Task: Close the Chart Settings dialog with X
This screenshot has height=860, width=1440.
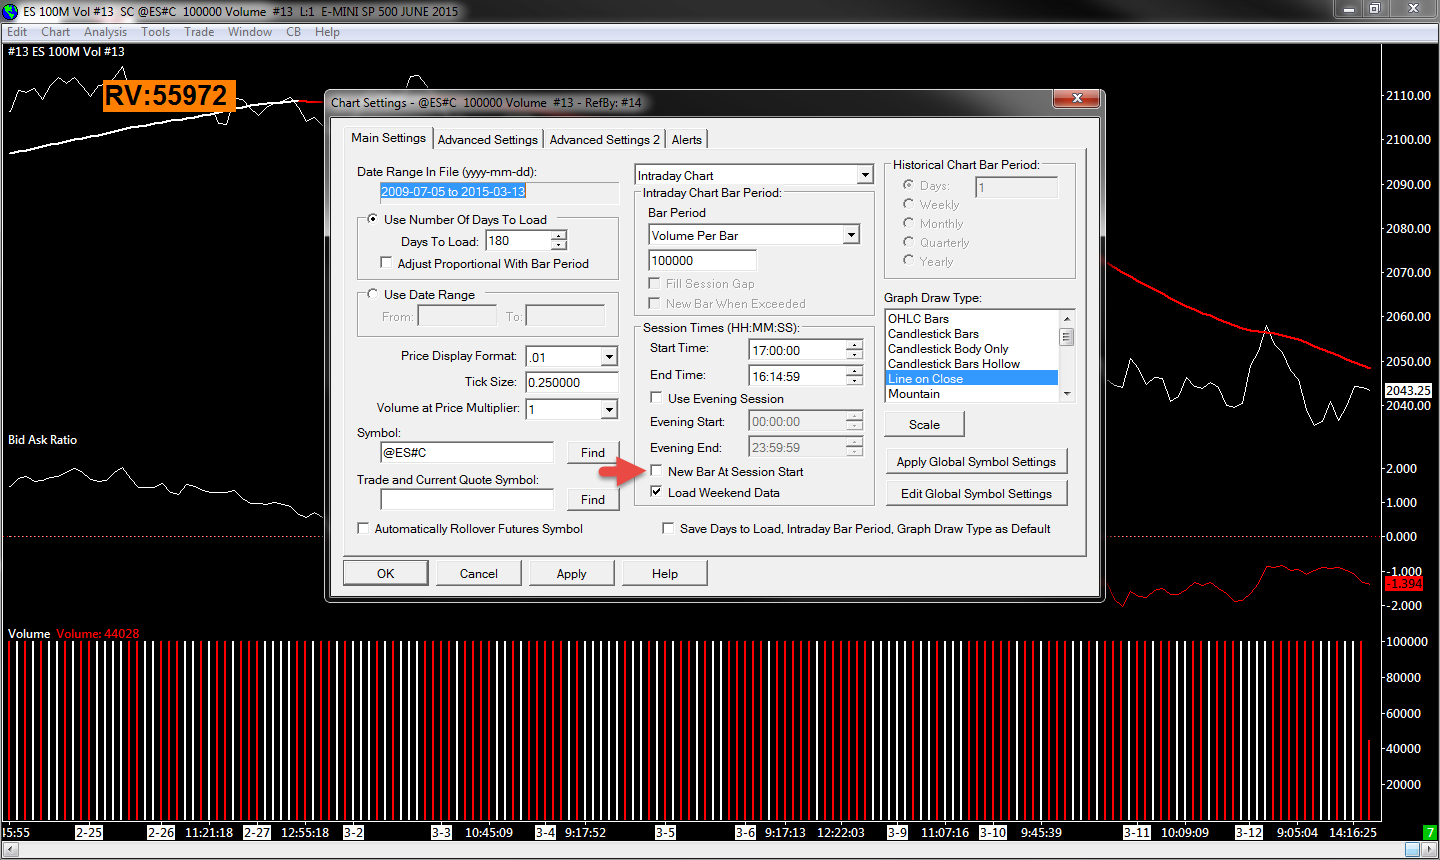Action: click(1077, 98)
